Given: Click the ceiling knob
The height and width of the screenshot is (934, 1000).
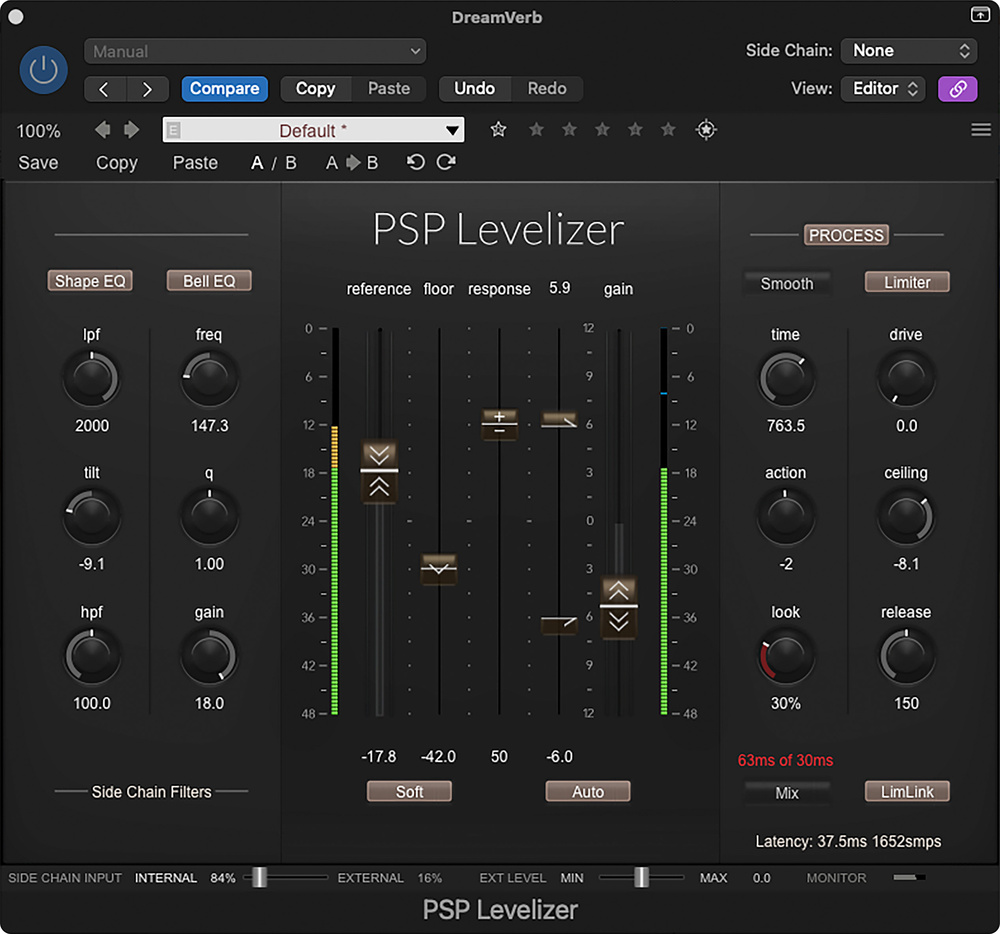Looking at the screenshot, I should coord(906,517).
